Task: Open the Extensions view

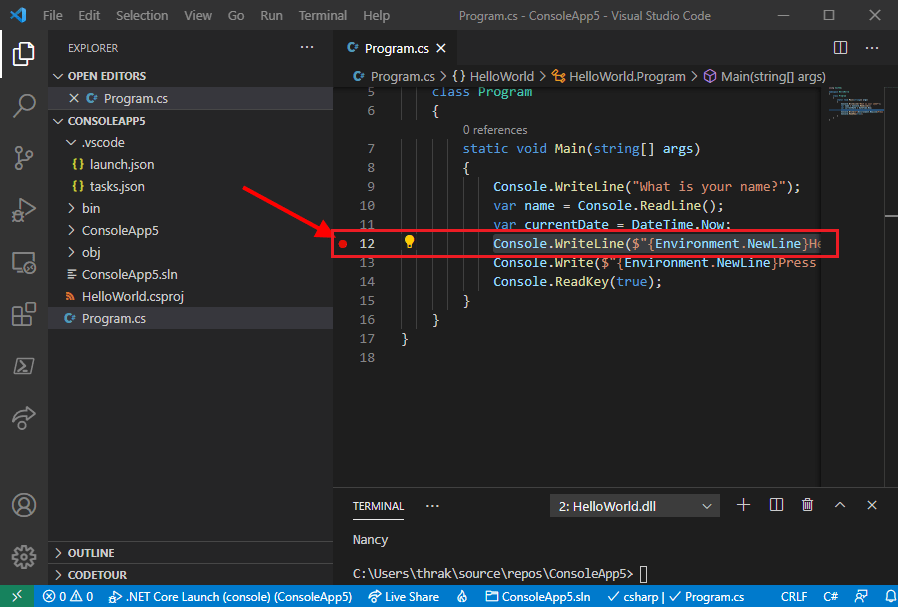Action: coord(24,314)
